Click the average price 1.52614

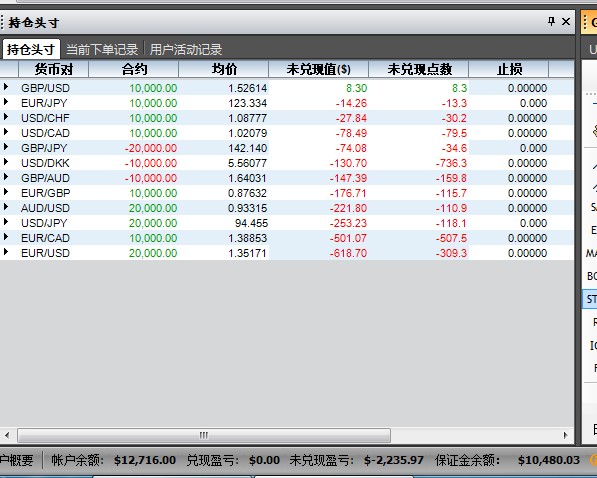tap(247, 88)
